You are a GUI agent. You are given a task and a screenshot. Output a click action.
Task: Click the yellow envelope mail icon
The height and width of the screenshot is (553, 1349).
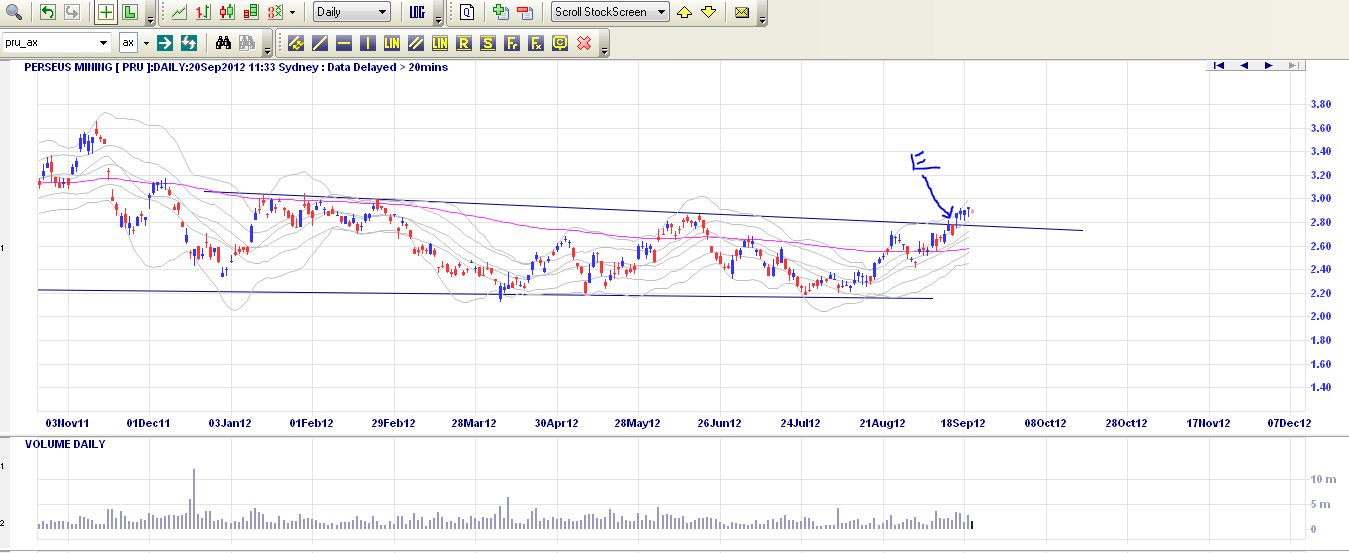click(742, 12)
